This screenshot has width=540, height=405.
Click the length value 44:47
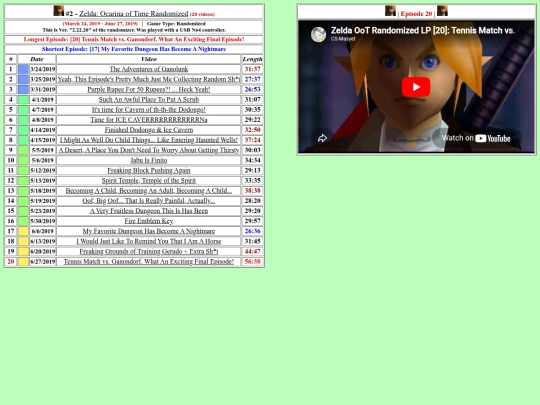[252, 251]
